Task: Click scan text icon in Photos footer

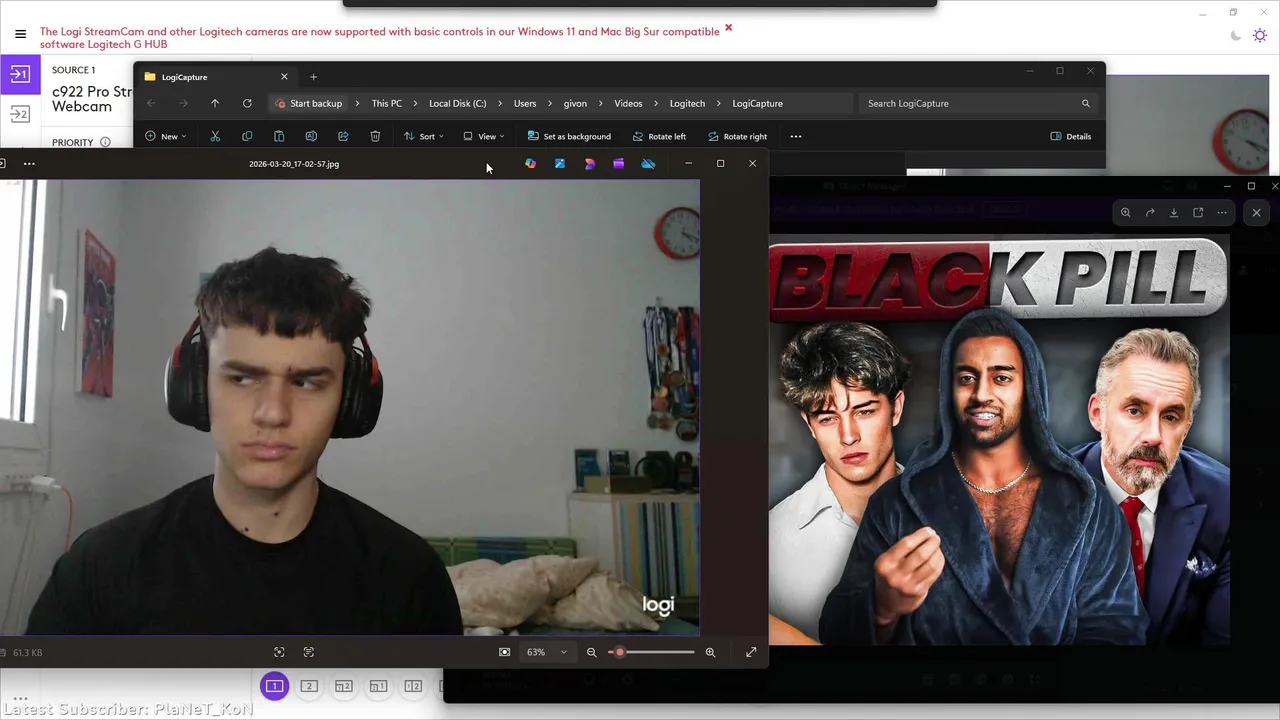Action: tap(308, 652)
